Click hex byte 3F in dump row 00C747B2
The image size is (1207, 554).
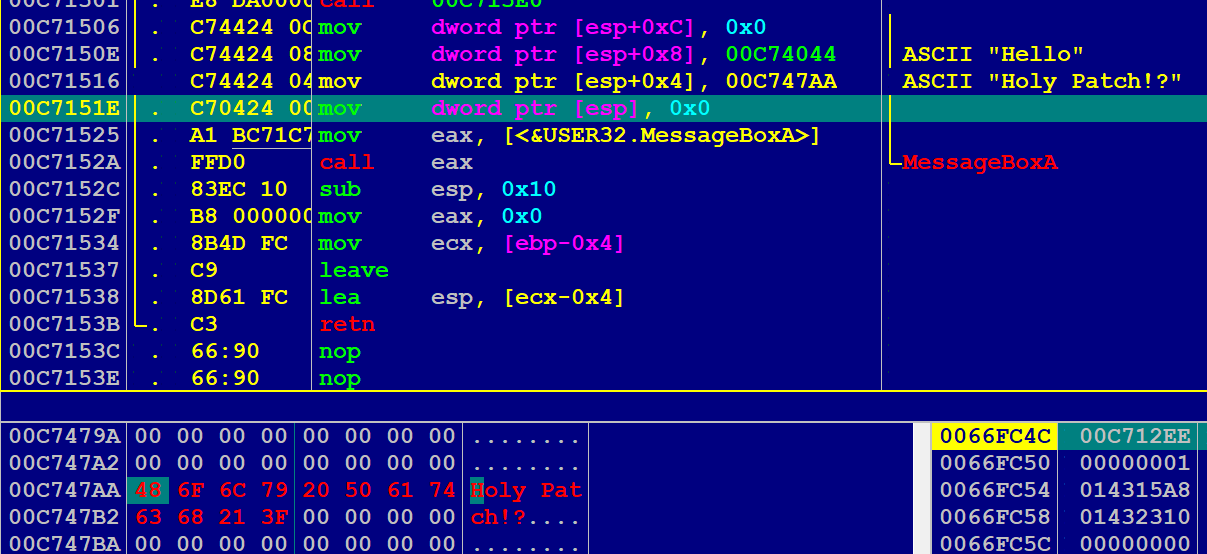[x=274, y=518]
